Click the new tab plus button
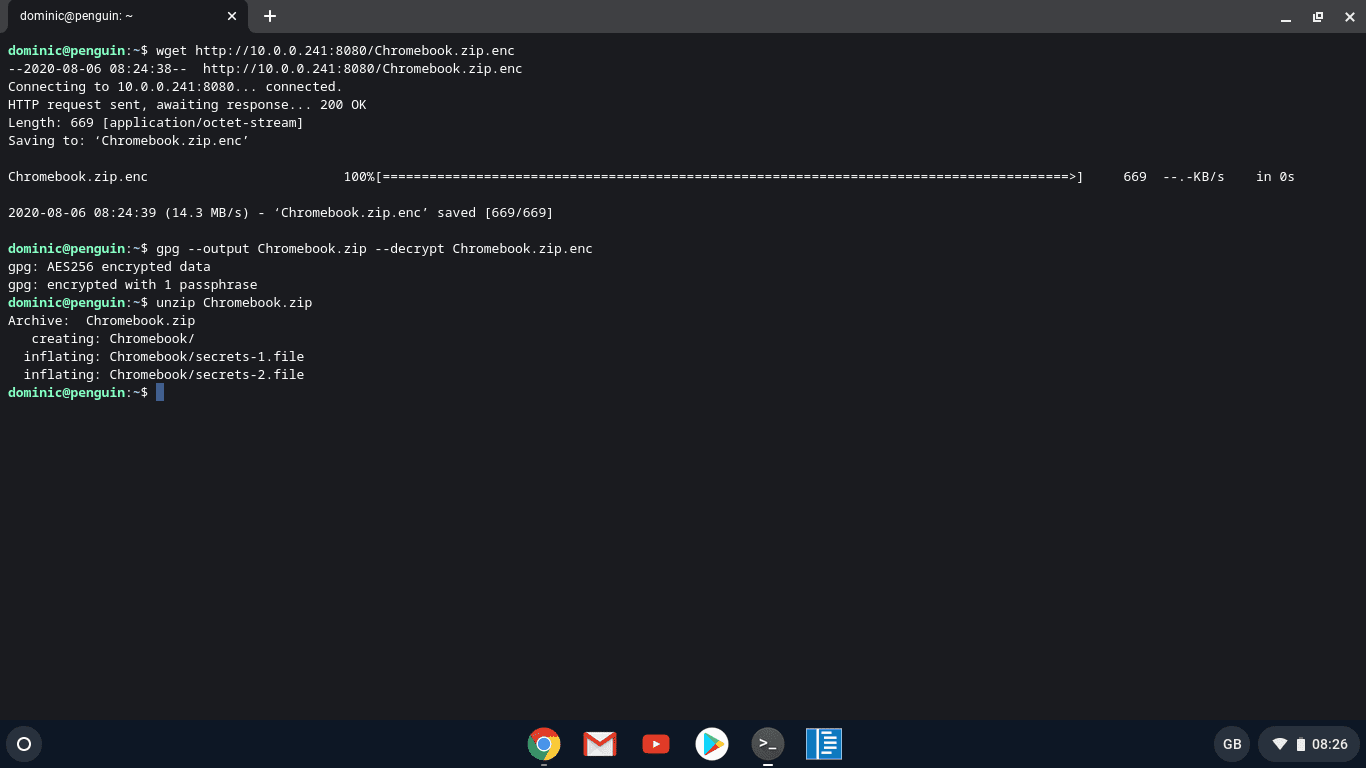 [x=270, y=16]
